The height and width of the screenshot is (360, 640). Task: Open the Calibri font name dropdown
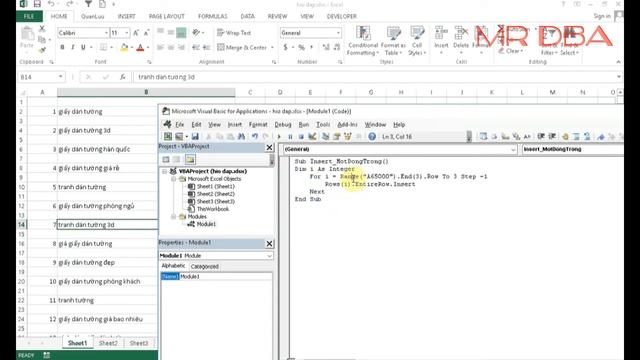coord(106,33)
